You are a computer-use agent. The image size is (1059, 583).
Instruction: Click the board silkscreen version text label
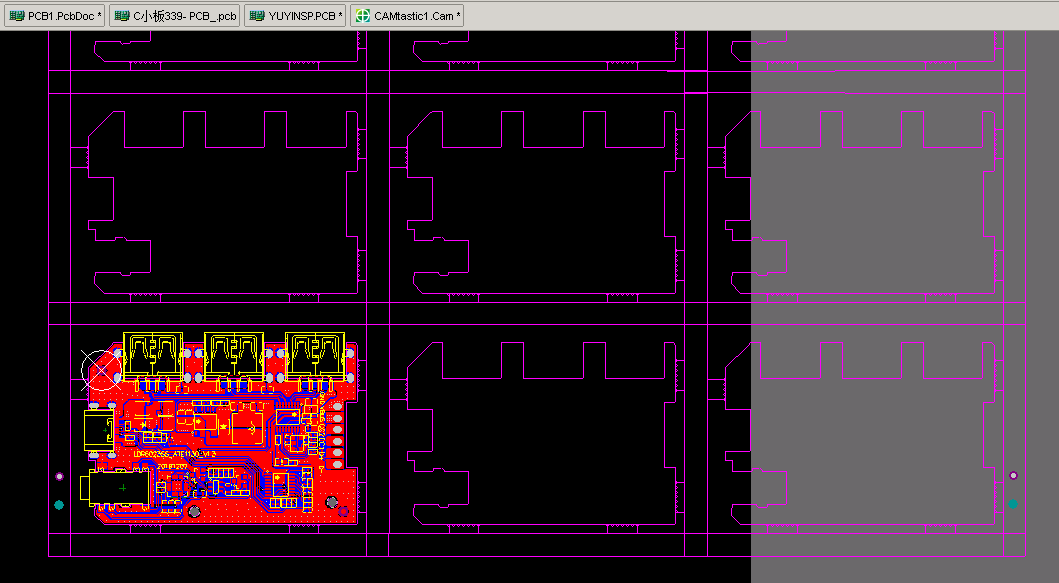coord(174,454)
